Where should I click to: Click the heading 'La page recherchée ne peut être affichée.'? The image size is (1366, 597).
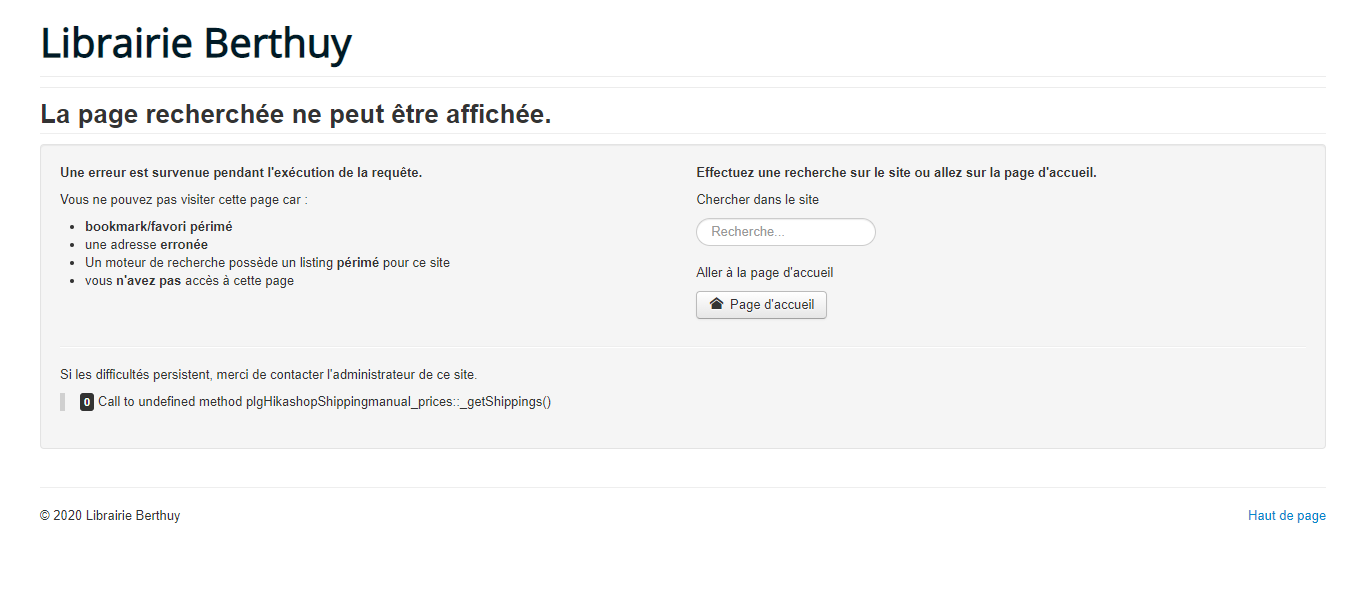point(296,115)
